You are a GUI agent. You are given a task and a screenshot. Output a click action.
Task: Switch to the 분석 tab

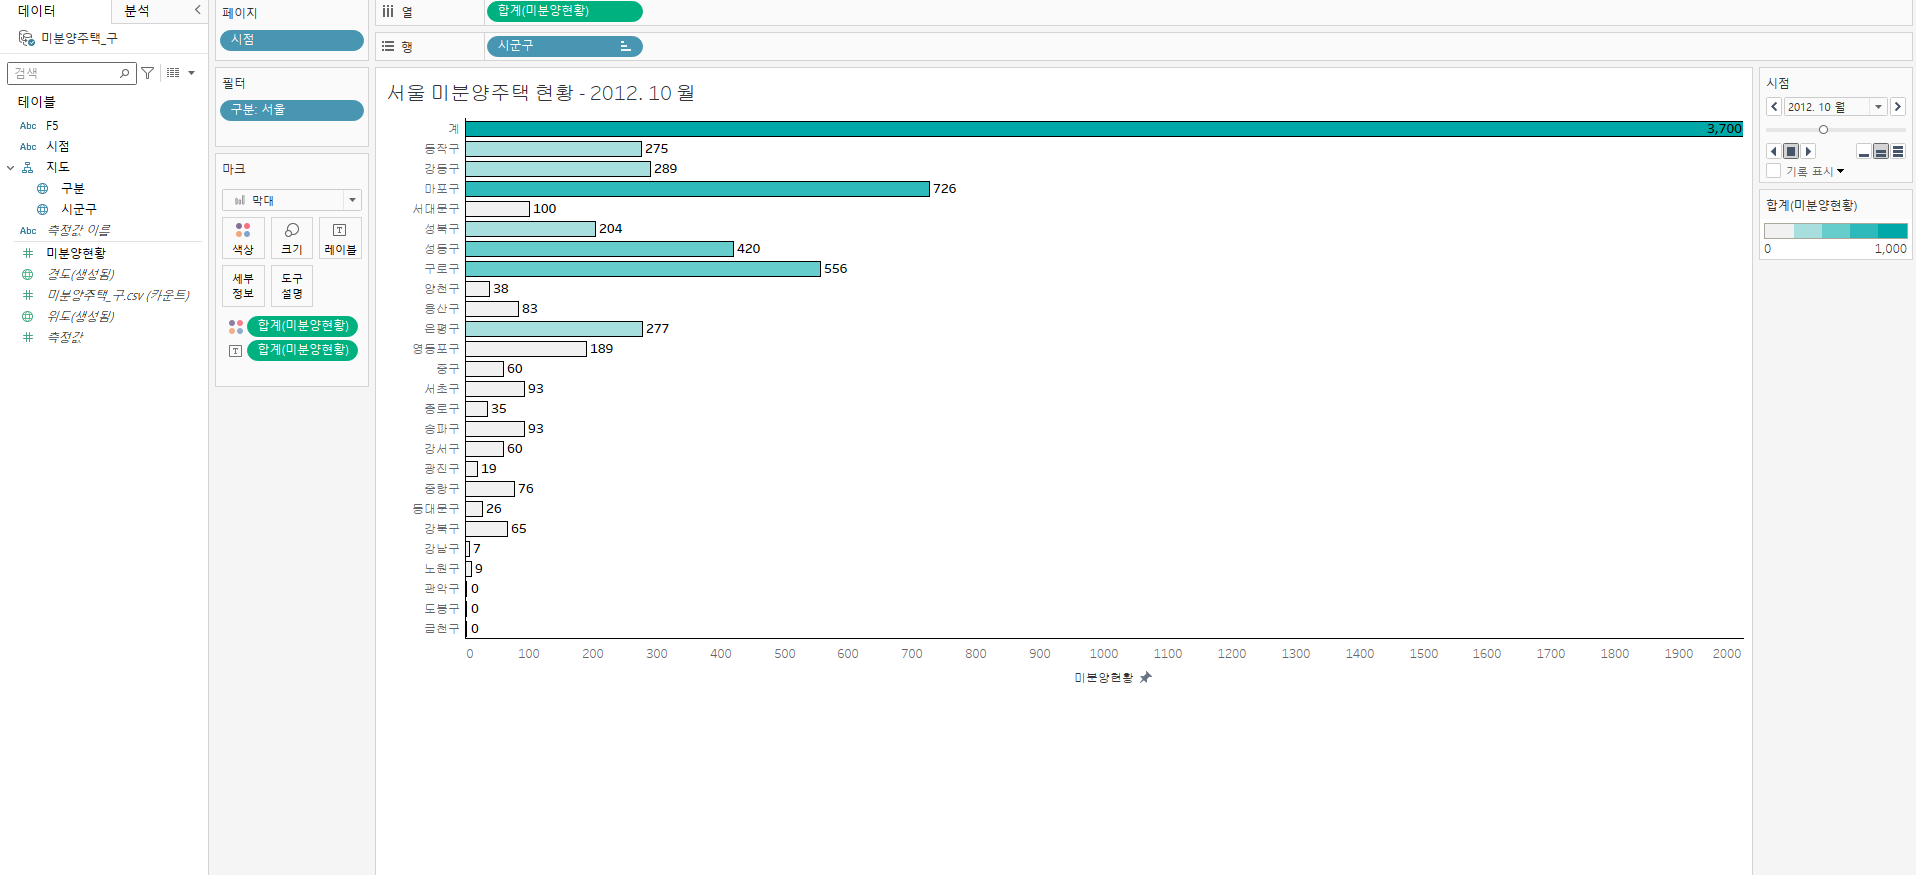tap(137, 11)
